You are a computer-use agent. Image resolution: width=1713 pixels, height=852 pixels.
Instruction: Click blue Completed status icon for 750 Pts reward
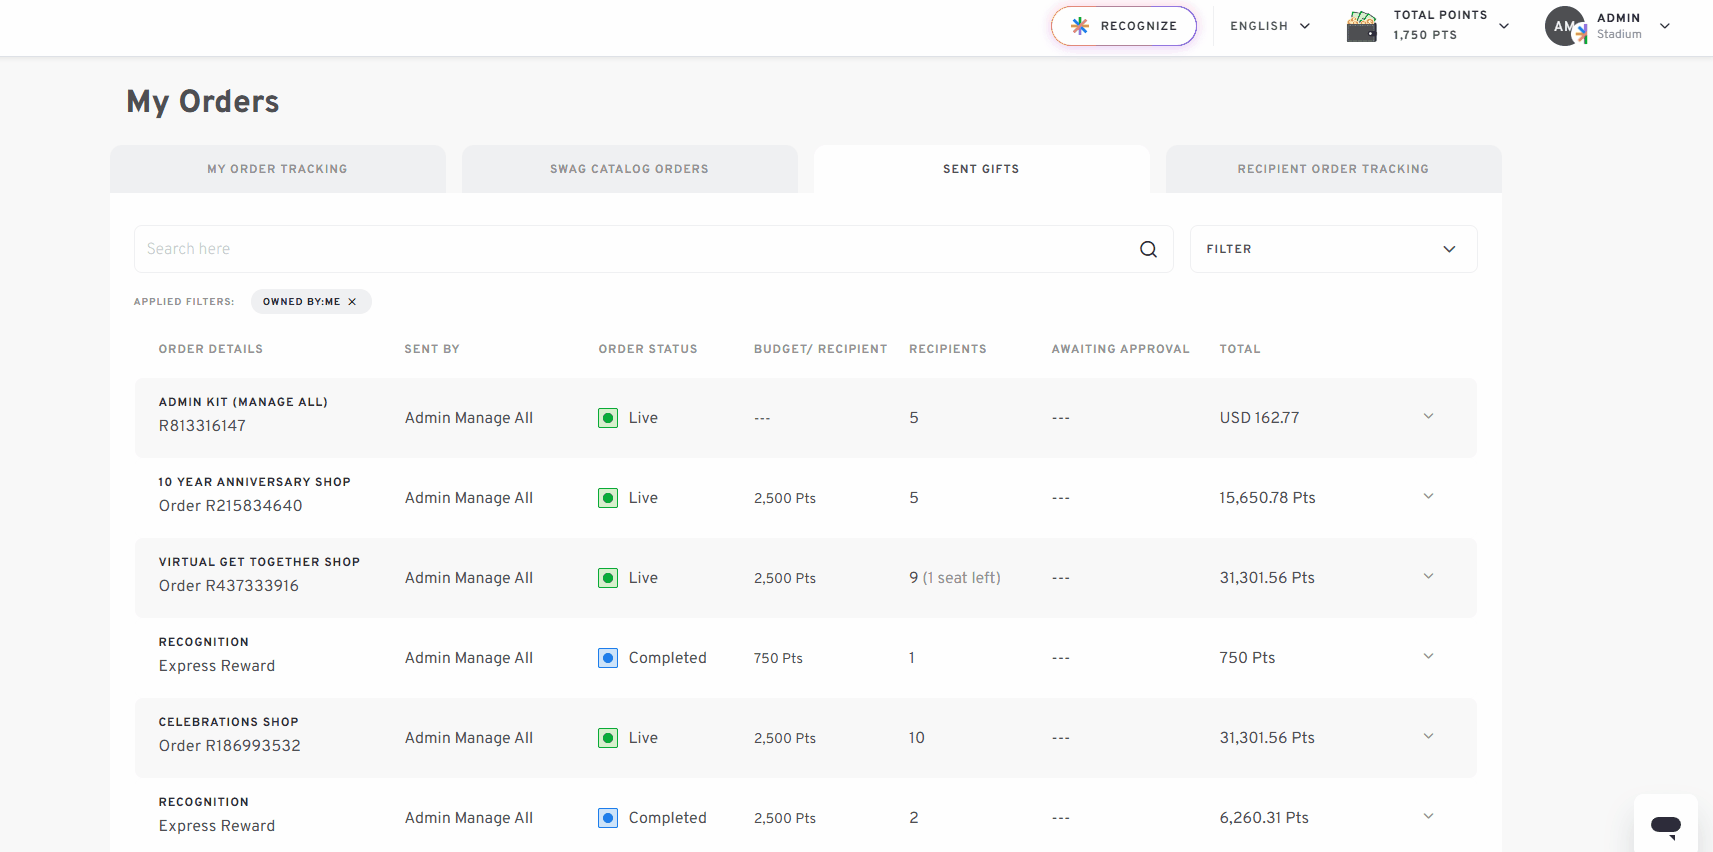click(608, 658)
